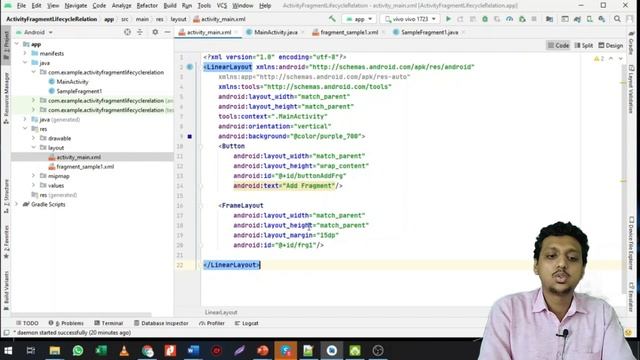
Task: Open the Problems tool window
Action: tap(66, 323)
